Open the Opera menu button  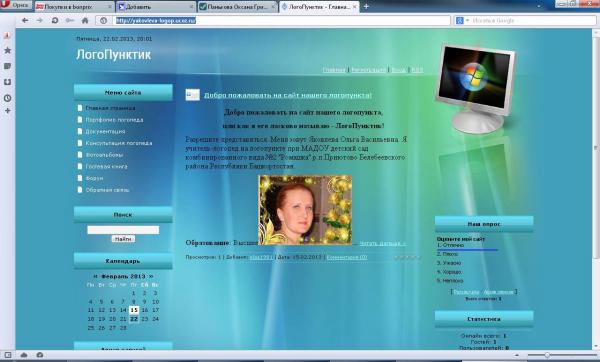[15, 5]
